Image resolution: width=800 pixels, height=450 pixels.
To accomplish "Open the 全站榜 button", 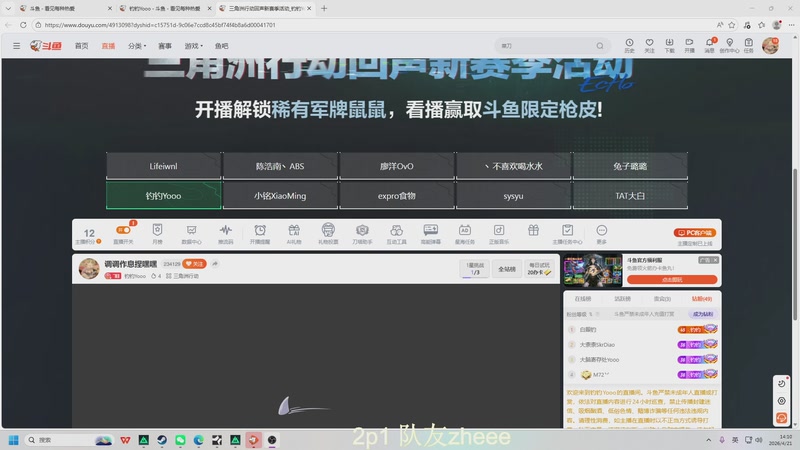I will click(507, 269).
